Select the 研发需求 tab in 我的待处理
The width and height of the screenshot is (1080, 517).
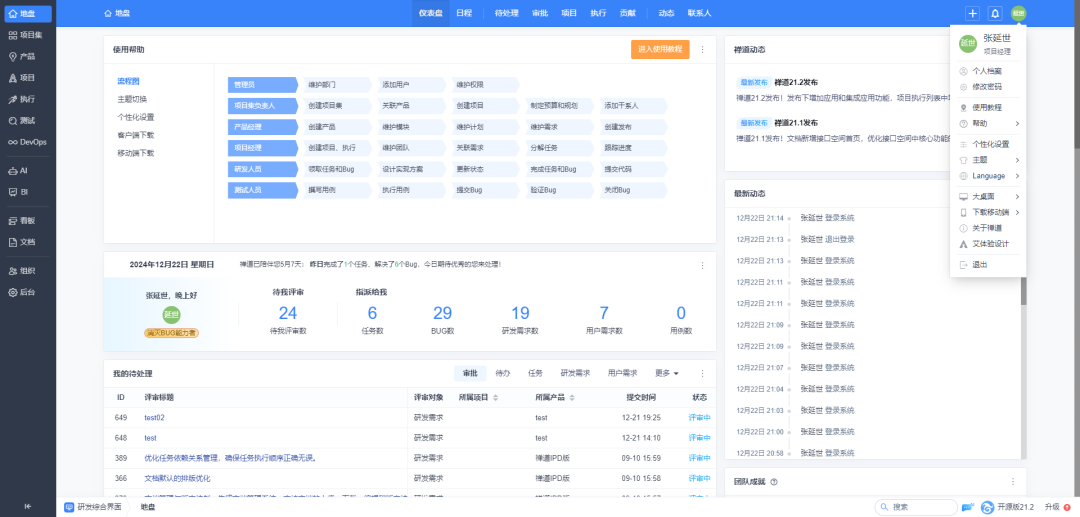(575, 373)
